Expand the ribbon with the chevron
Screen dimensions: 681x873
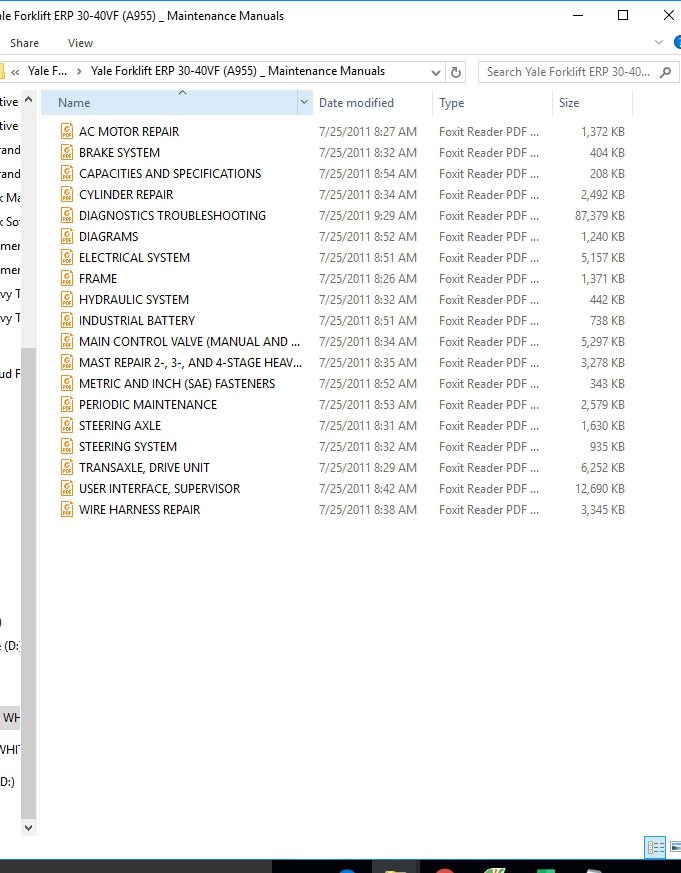point(659,42)
